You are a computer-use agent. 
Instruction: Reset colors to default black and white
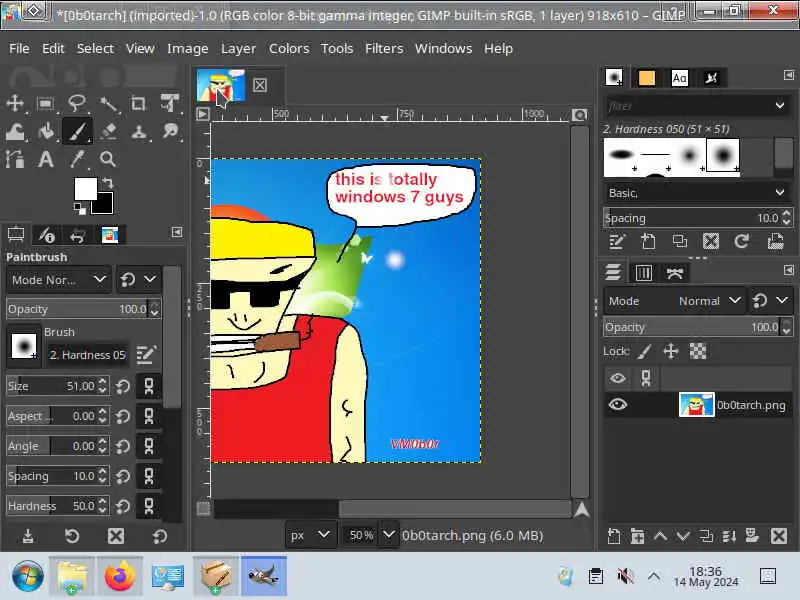(80, 209)
